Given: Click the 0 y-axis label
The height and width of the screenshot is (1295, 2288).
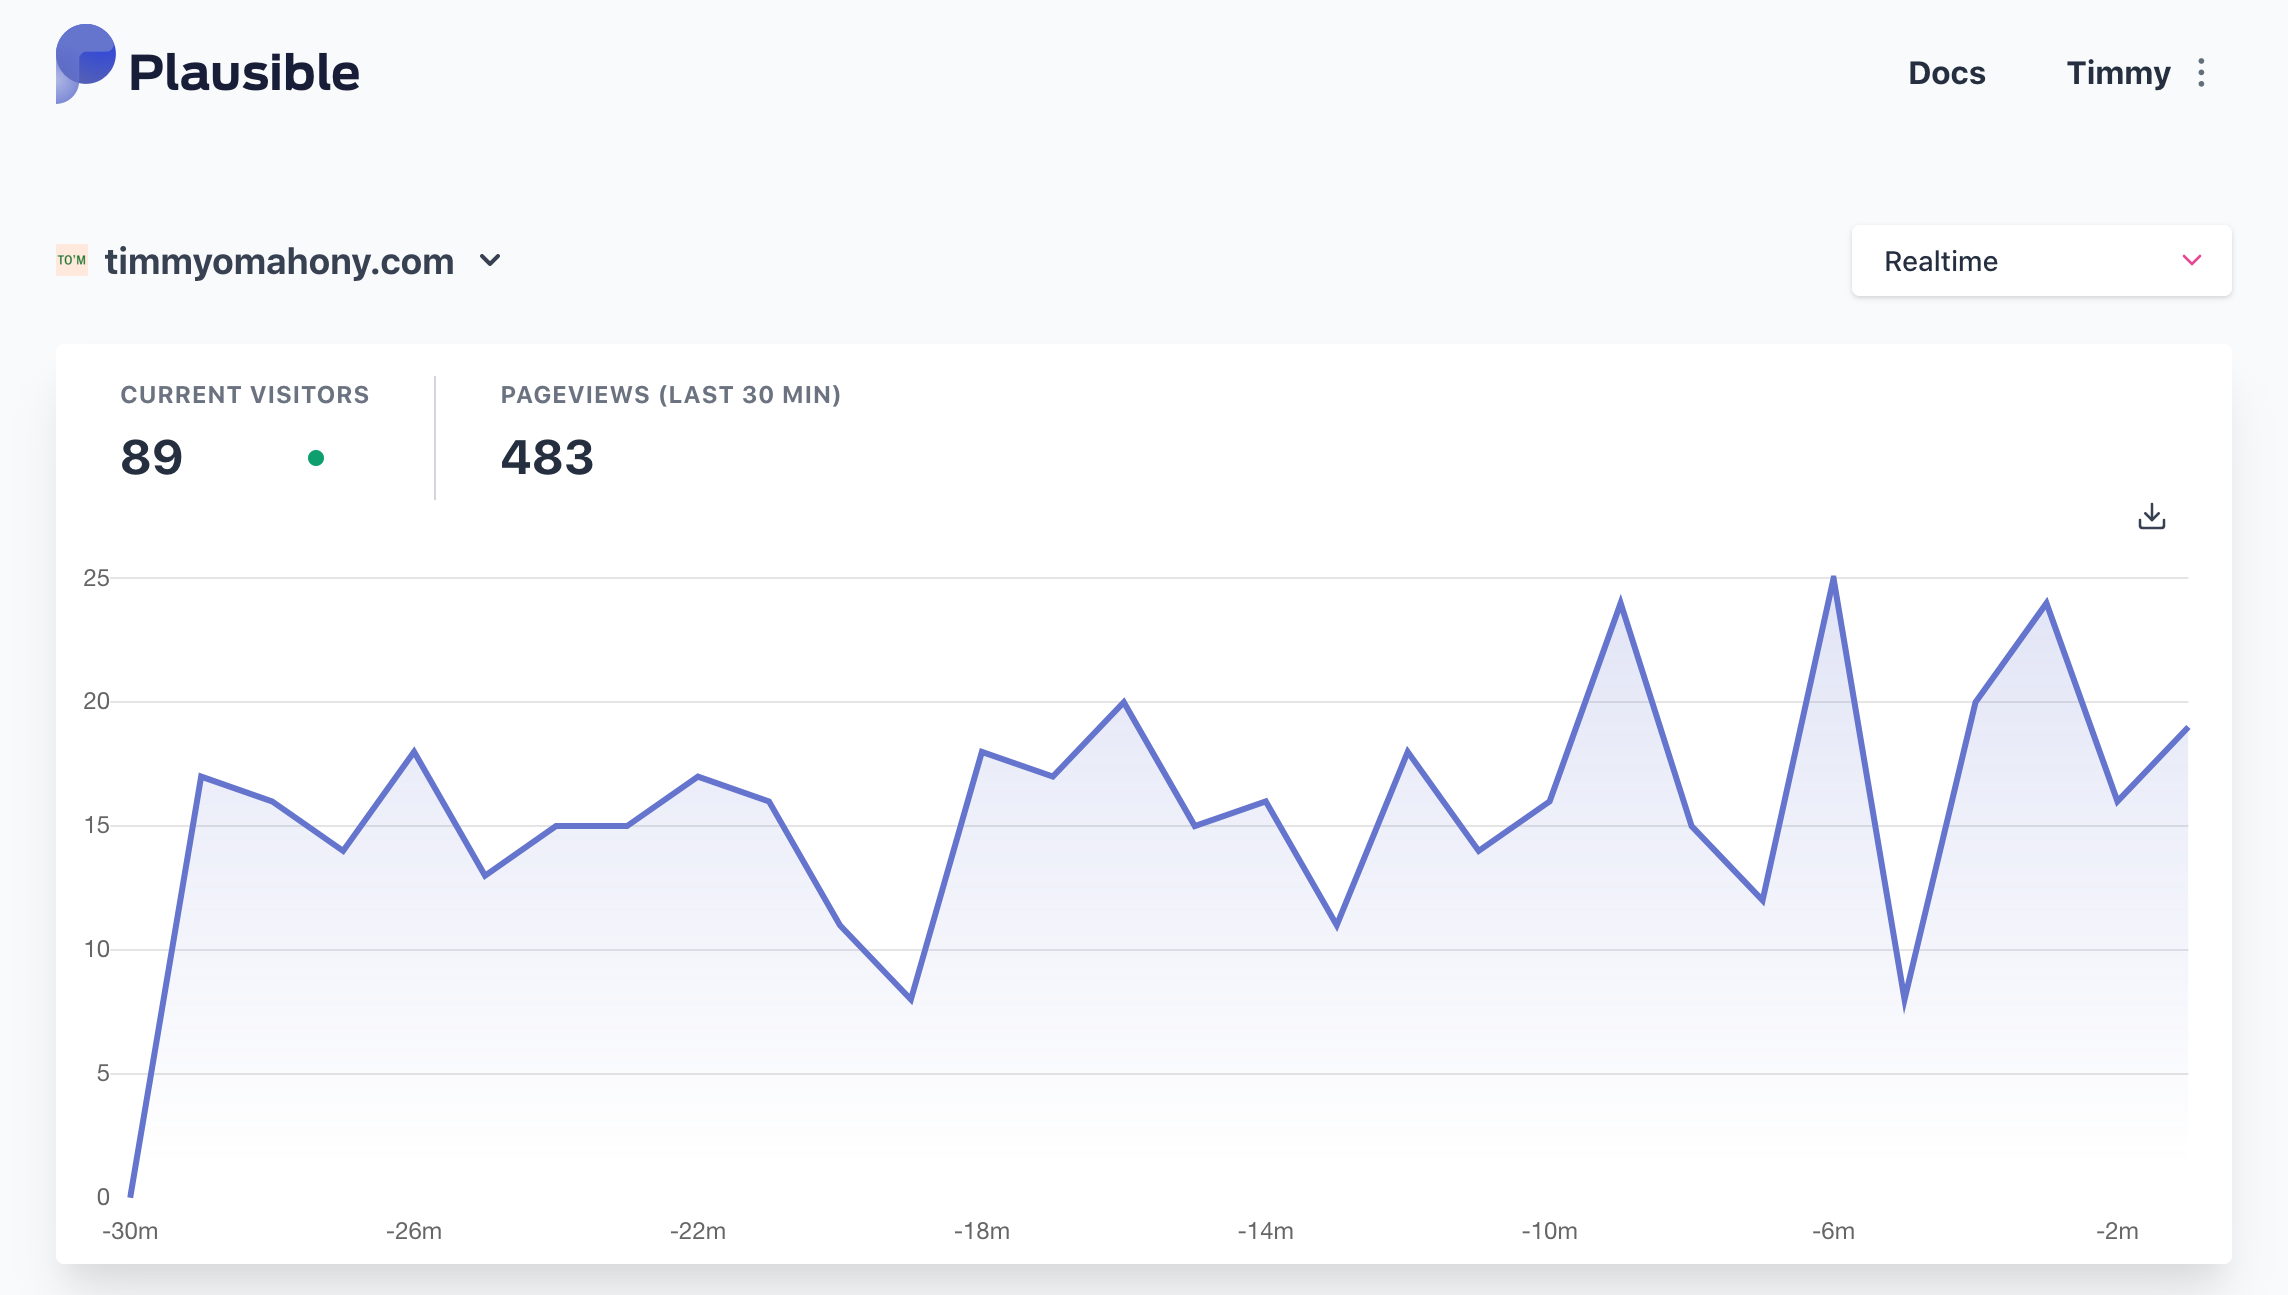Looking at the screenshot, I should click(103, 1197).
